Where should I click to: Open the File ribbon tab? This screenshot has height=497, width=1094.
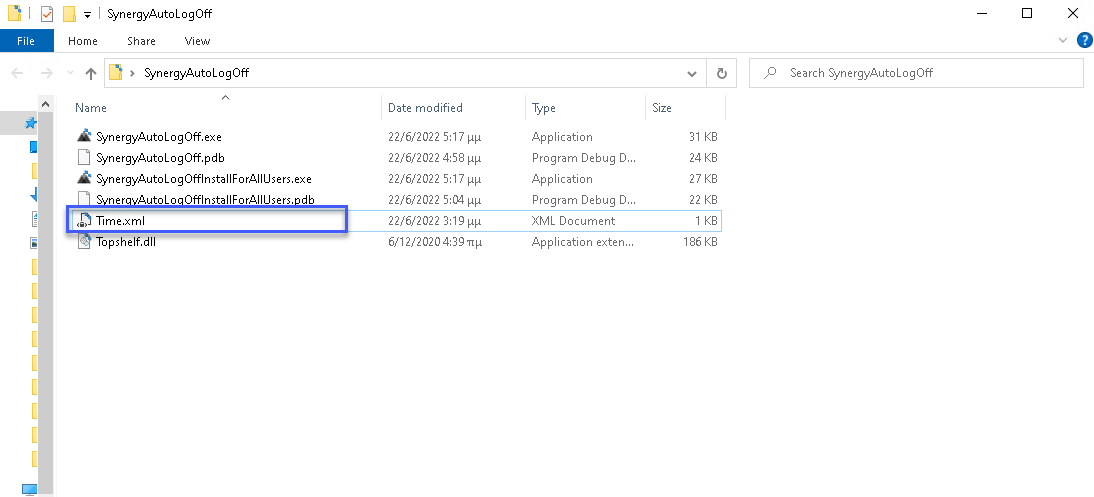(x=26, y=41)
